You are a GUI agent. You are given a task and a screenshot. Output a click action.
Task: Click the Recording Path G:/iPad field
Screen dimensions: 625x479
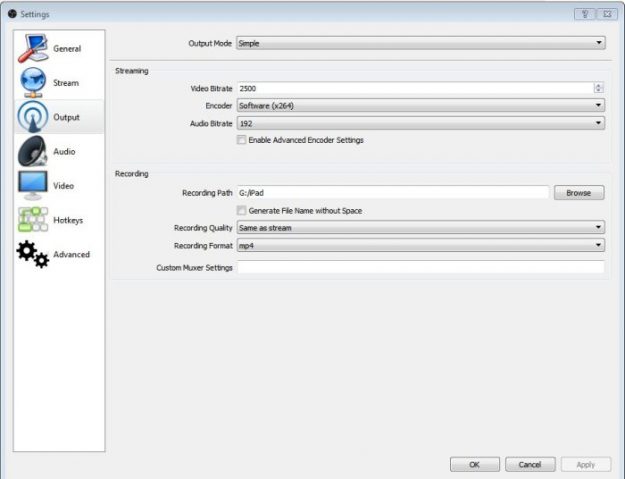click(393, 193)
